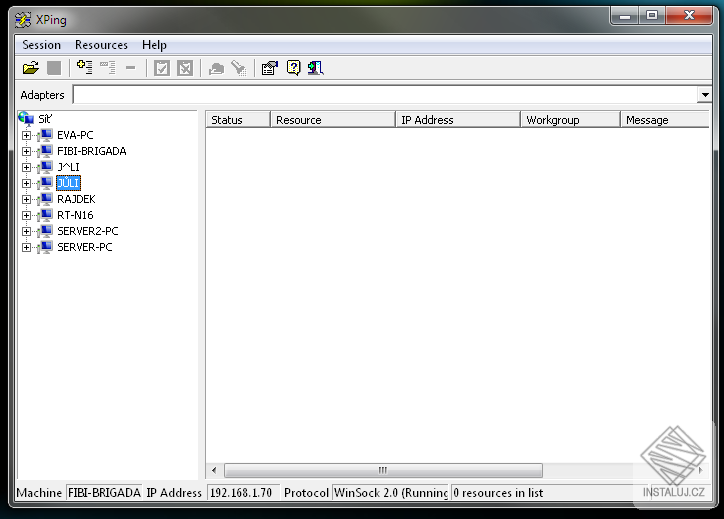Open the Adapters dropdown arrow
The width and height of the screenshot is (724, 519).
pos(705,95)
